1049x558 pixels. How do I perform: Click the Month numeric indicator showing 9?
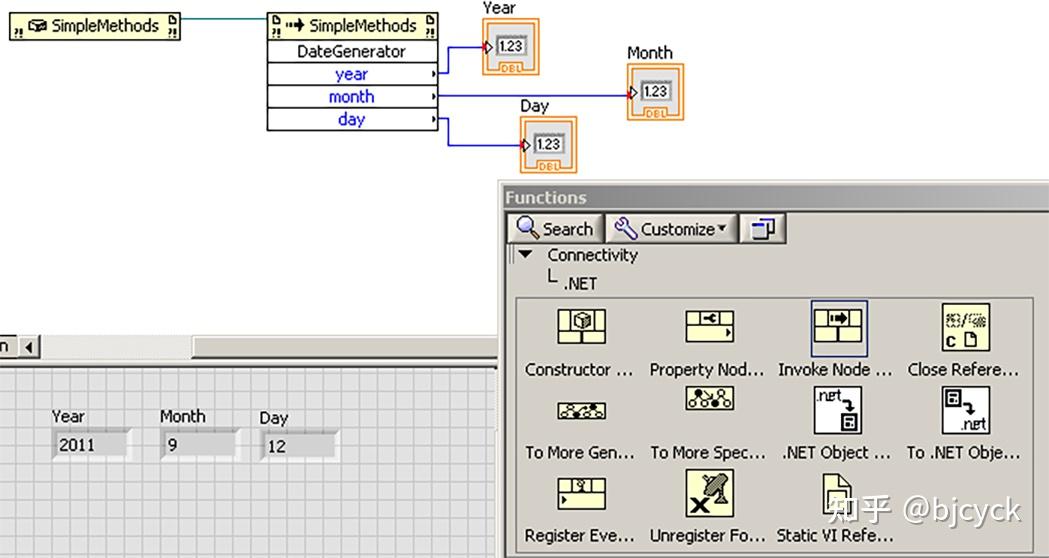tap(199, 445)
